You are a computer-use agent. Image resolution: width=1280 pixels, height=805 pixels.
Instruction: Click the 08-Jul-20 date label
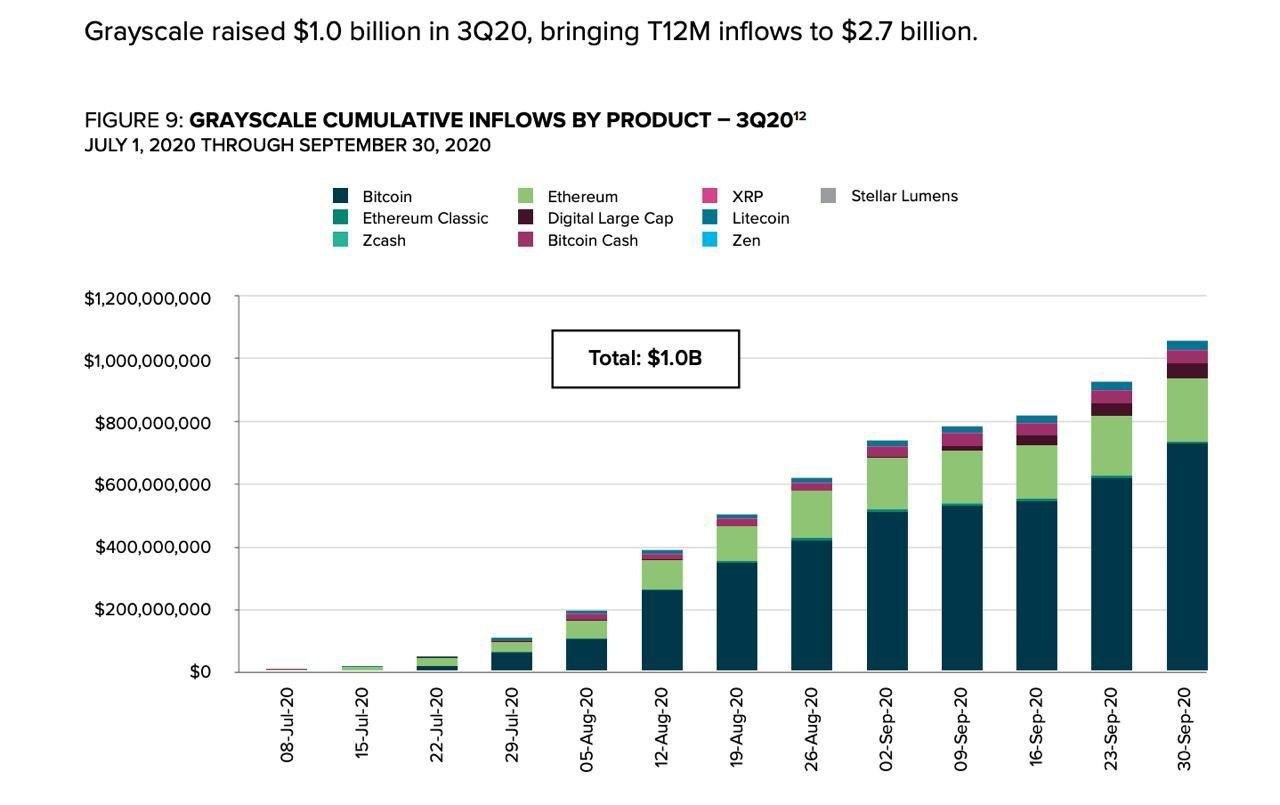[x=287, y=725]
